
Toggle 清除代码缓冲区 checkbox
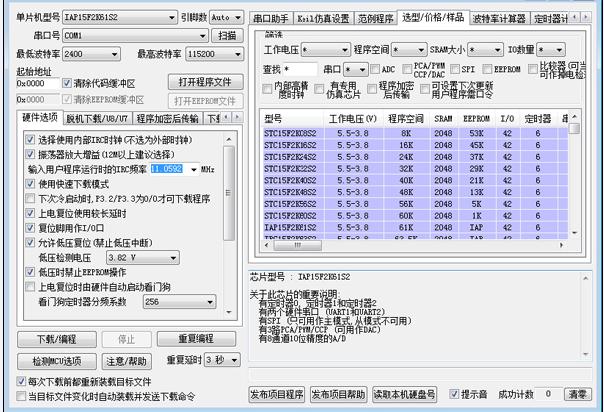pyautogui.click(x=67, y=83)
